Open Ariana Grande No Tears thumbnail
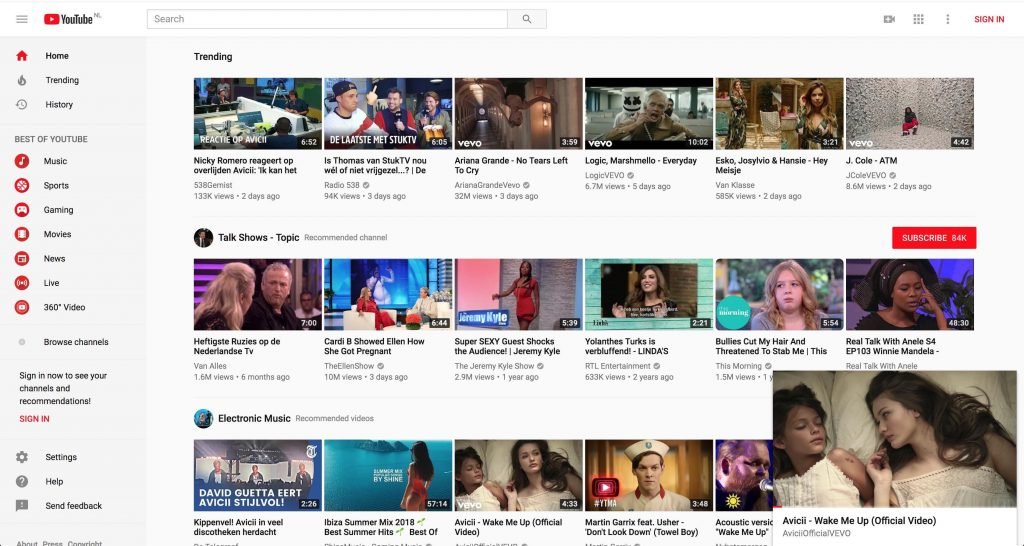1024x546 pixels. click(519, 114)
